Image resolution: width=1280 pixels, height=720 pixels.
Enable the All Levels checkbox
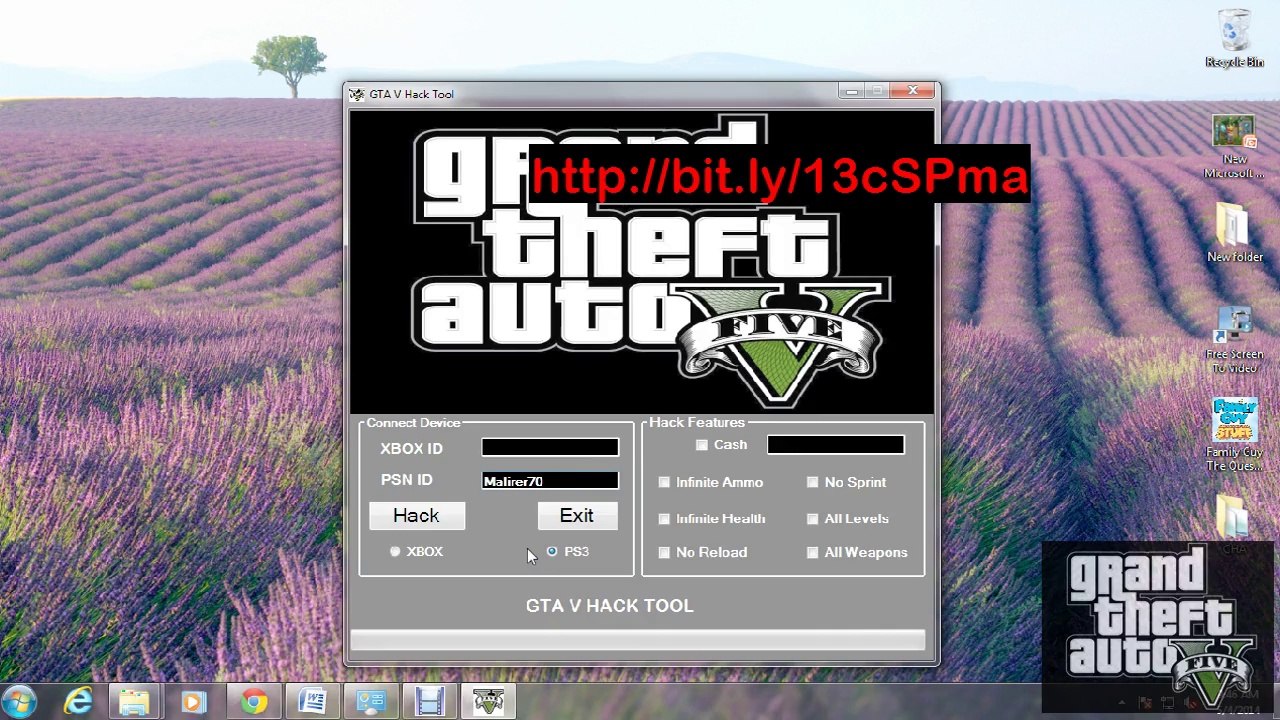812,519
